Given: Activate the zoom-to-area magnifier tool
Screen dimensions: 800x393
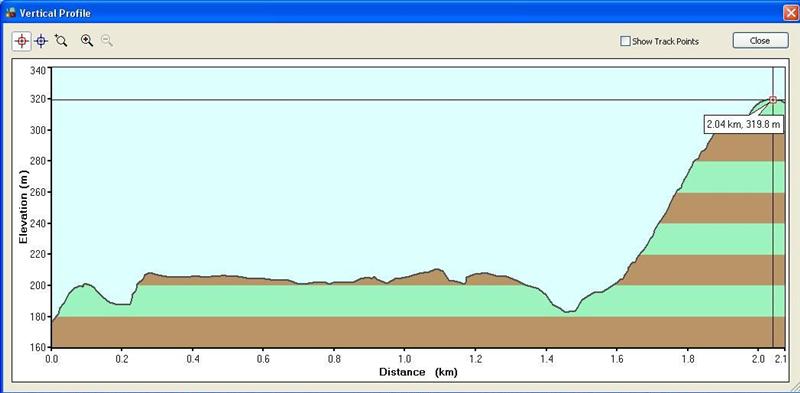Looking at the screenshot, I should click(x=61, y=41).
